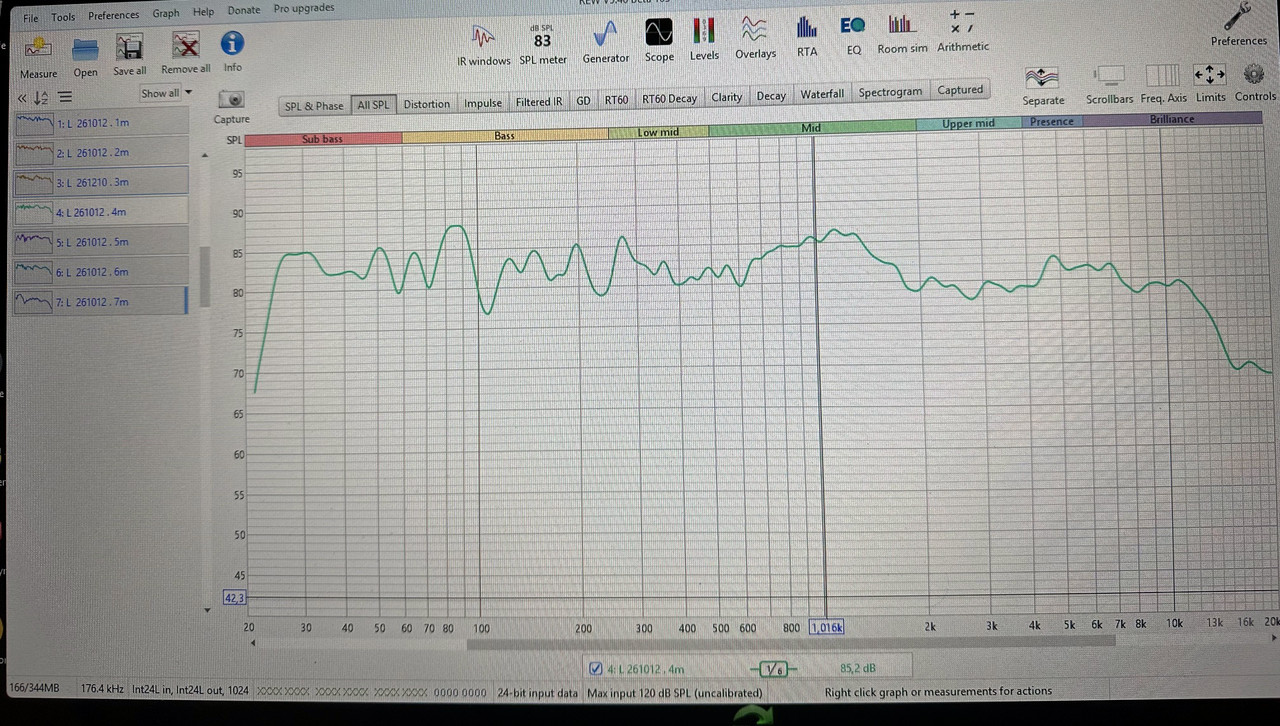1280x726 pixels.
Task: Open the measurement sort order menu
Action: (x=42, y=97)
